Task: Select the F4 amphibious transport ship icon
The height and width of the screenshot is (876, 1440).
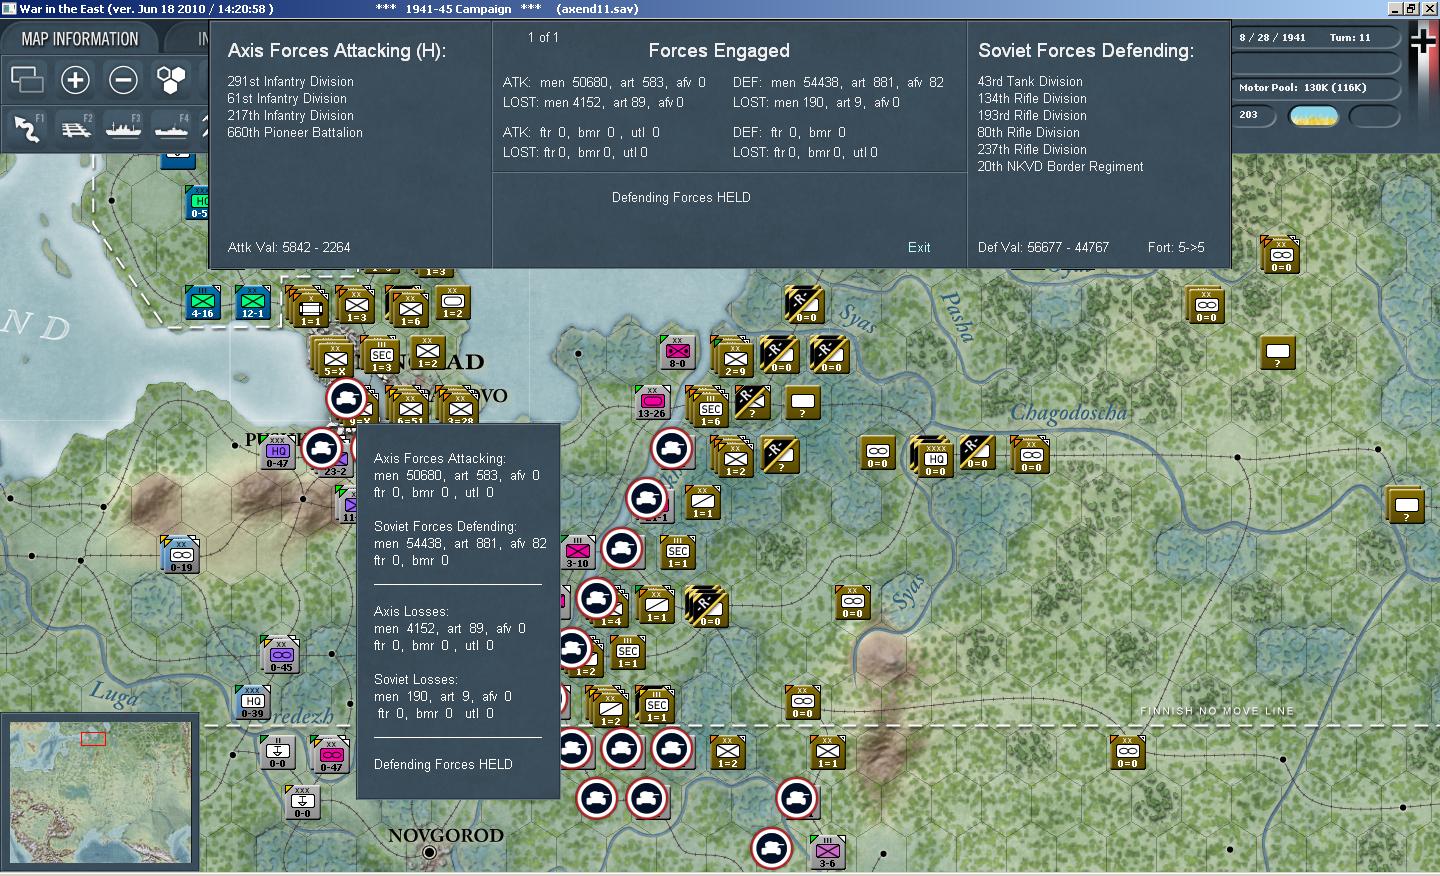Action: [x=172, y=128]
